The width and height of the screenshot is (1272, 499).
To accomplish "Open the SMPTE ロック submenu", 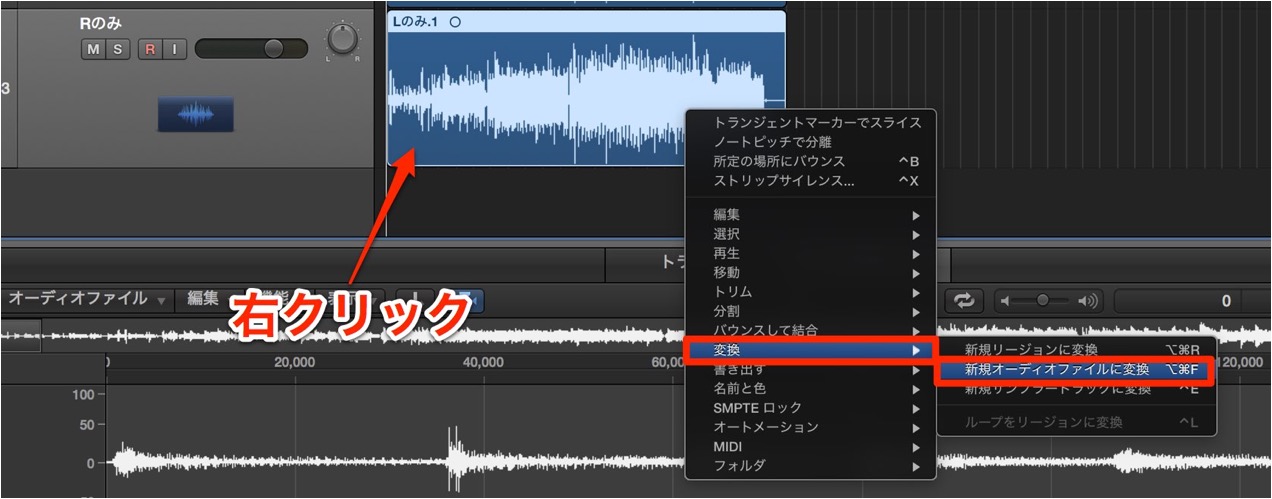I will click(811, 408).
